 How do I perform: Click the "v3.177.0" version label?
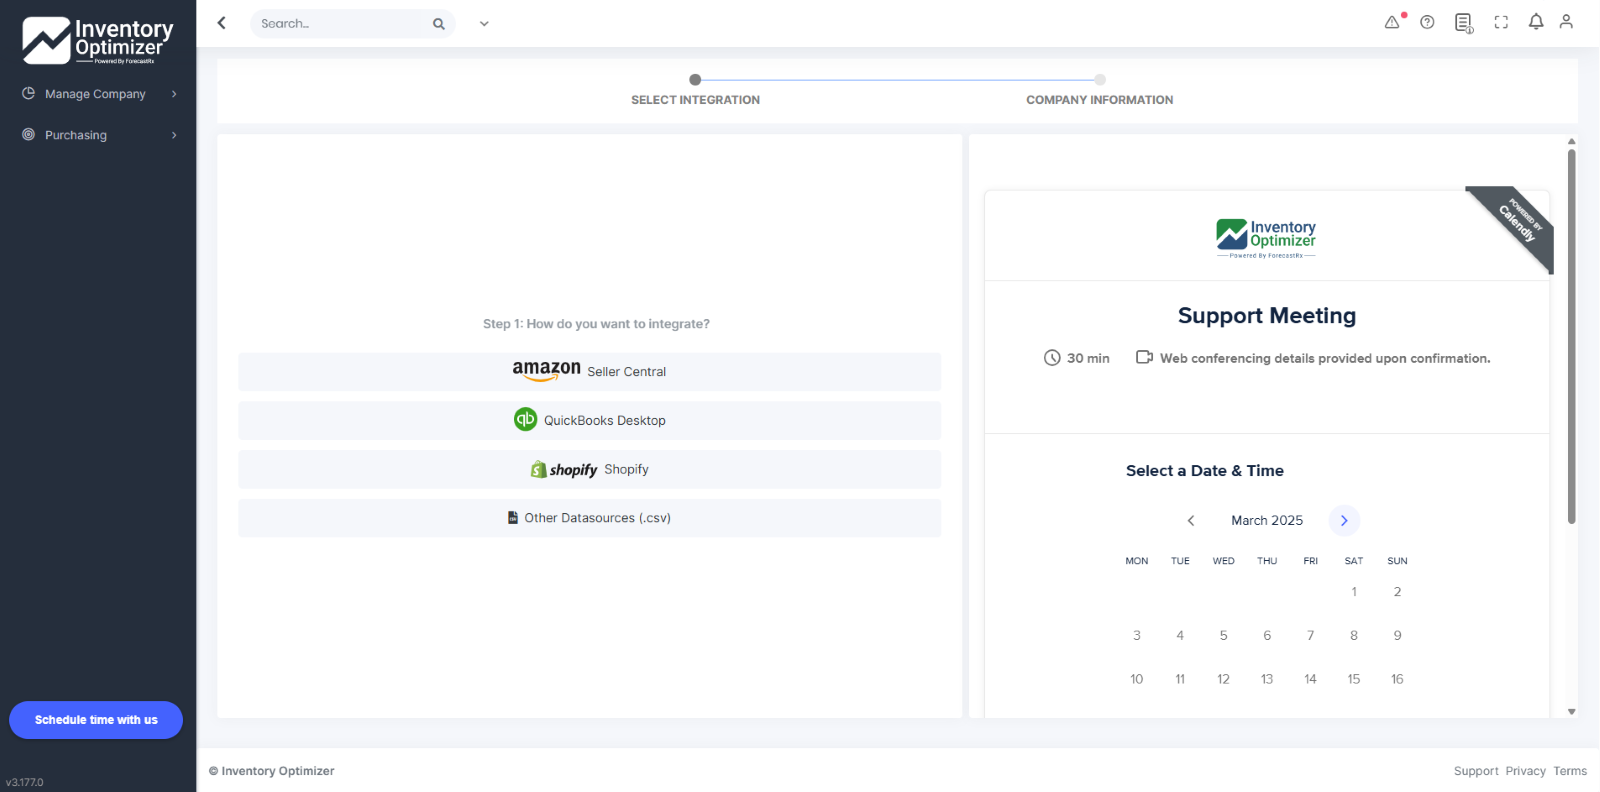pyautogui.click(x=25, y=782)
